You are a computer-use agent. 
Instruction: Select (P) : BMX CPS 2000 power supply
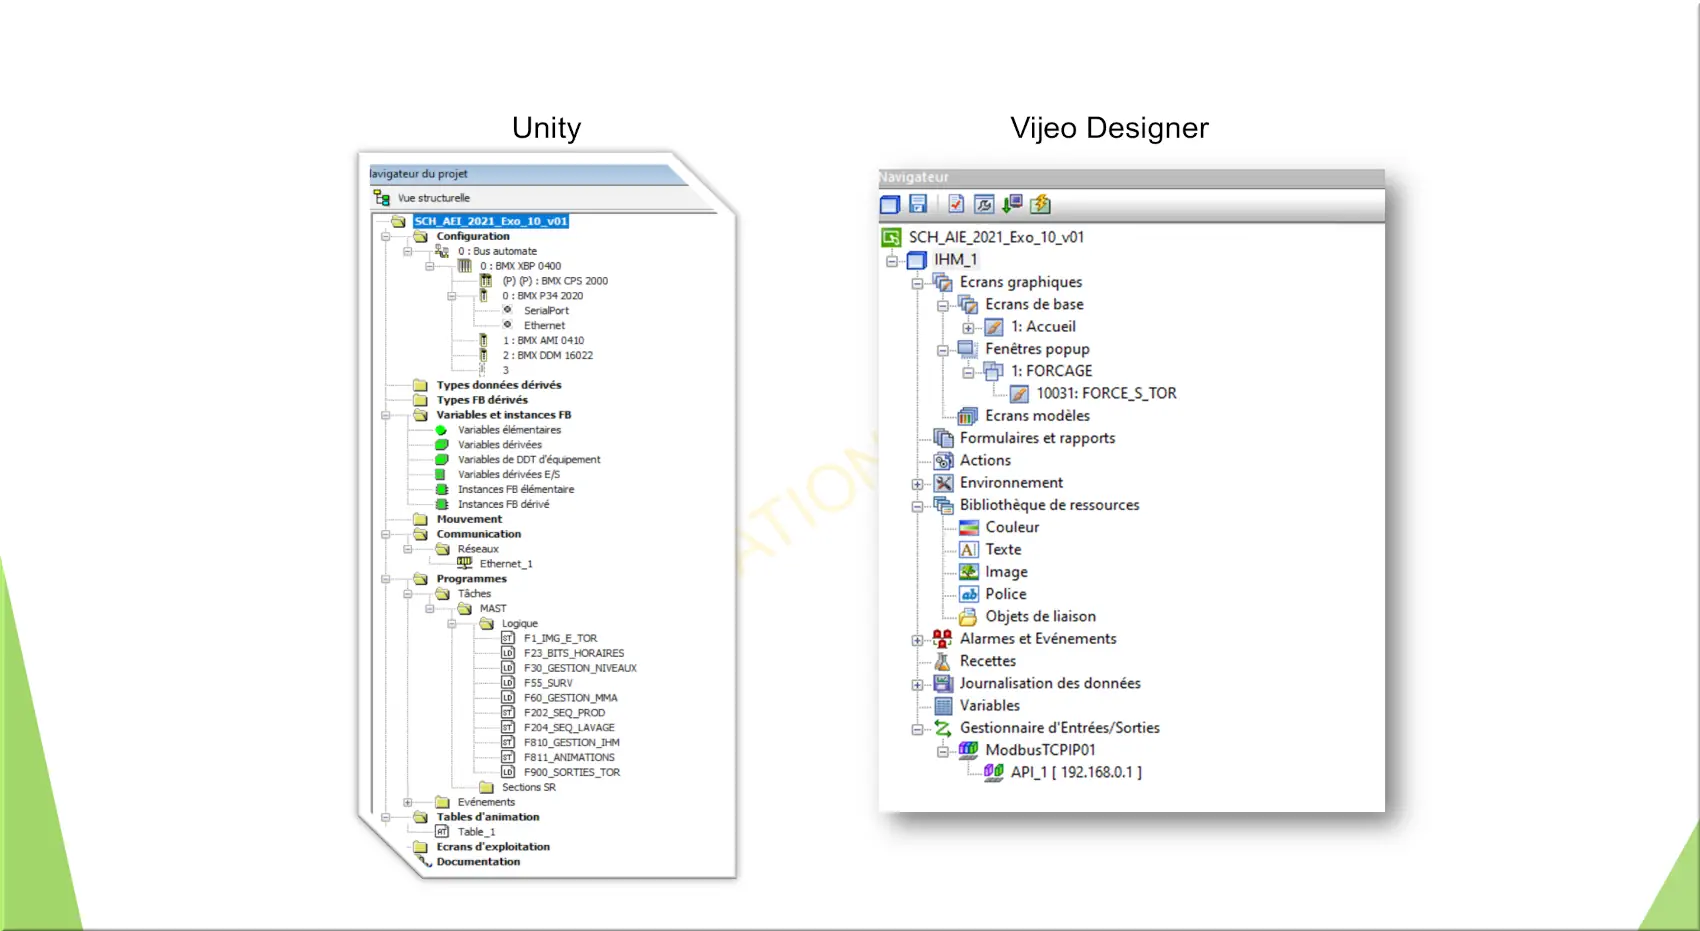click(x=555, y=281)
